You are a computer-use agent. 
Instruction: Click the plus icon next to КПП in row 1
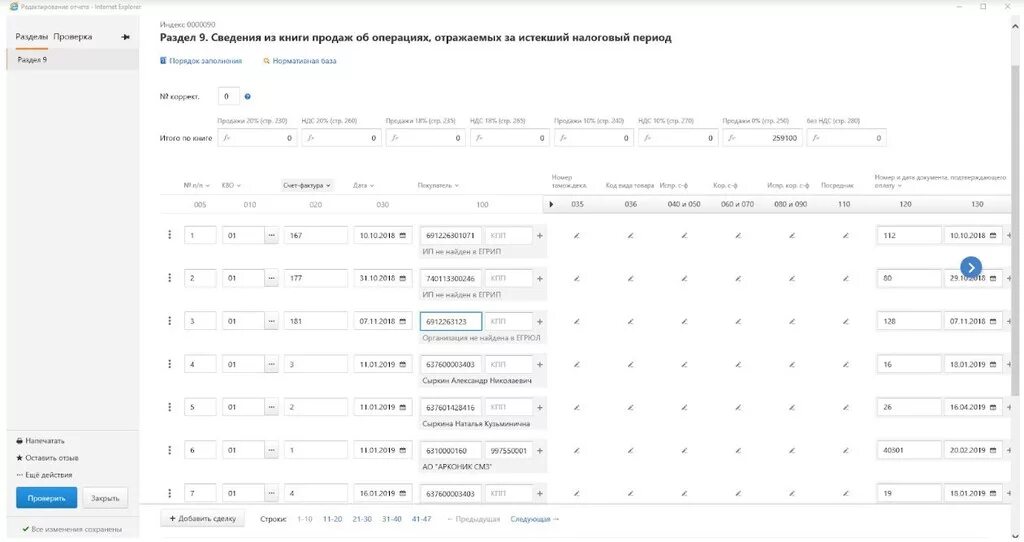(540, 236)
